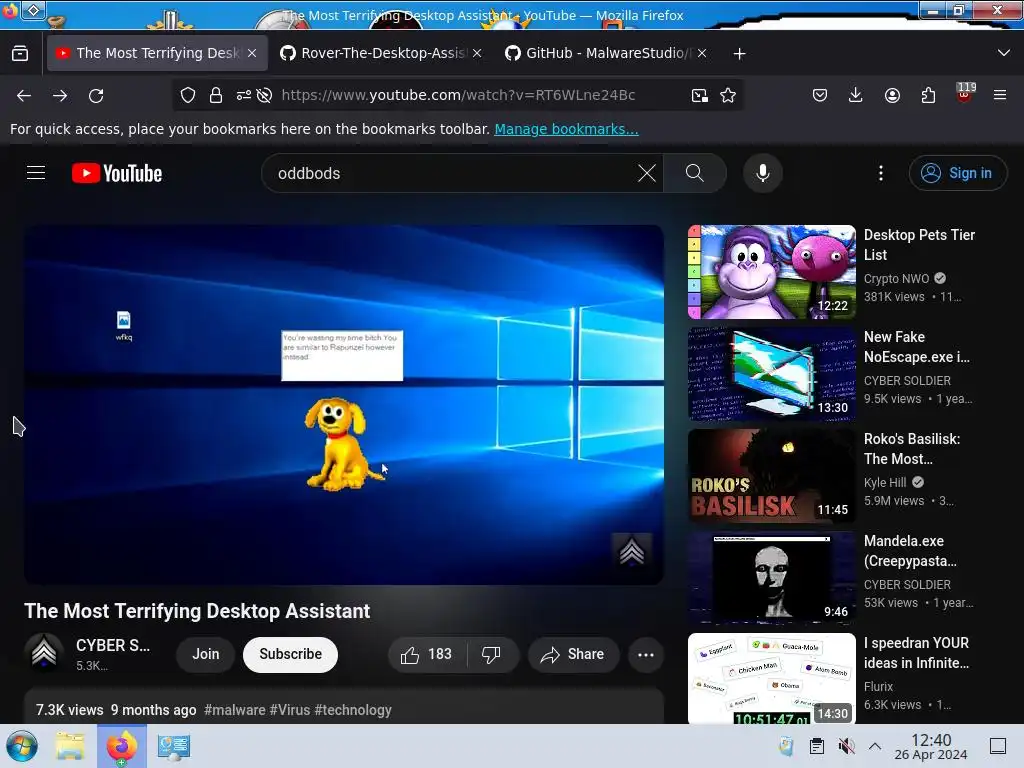Click the #malware hashtag
The height and width of the screenshot is (768, 1024).
point(235,710)
